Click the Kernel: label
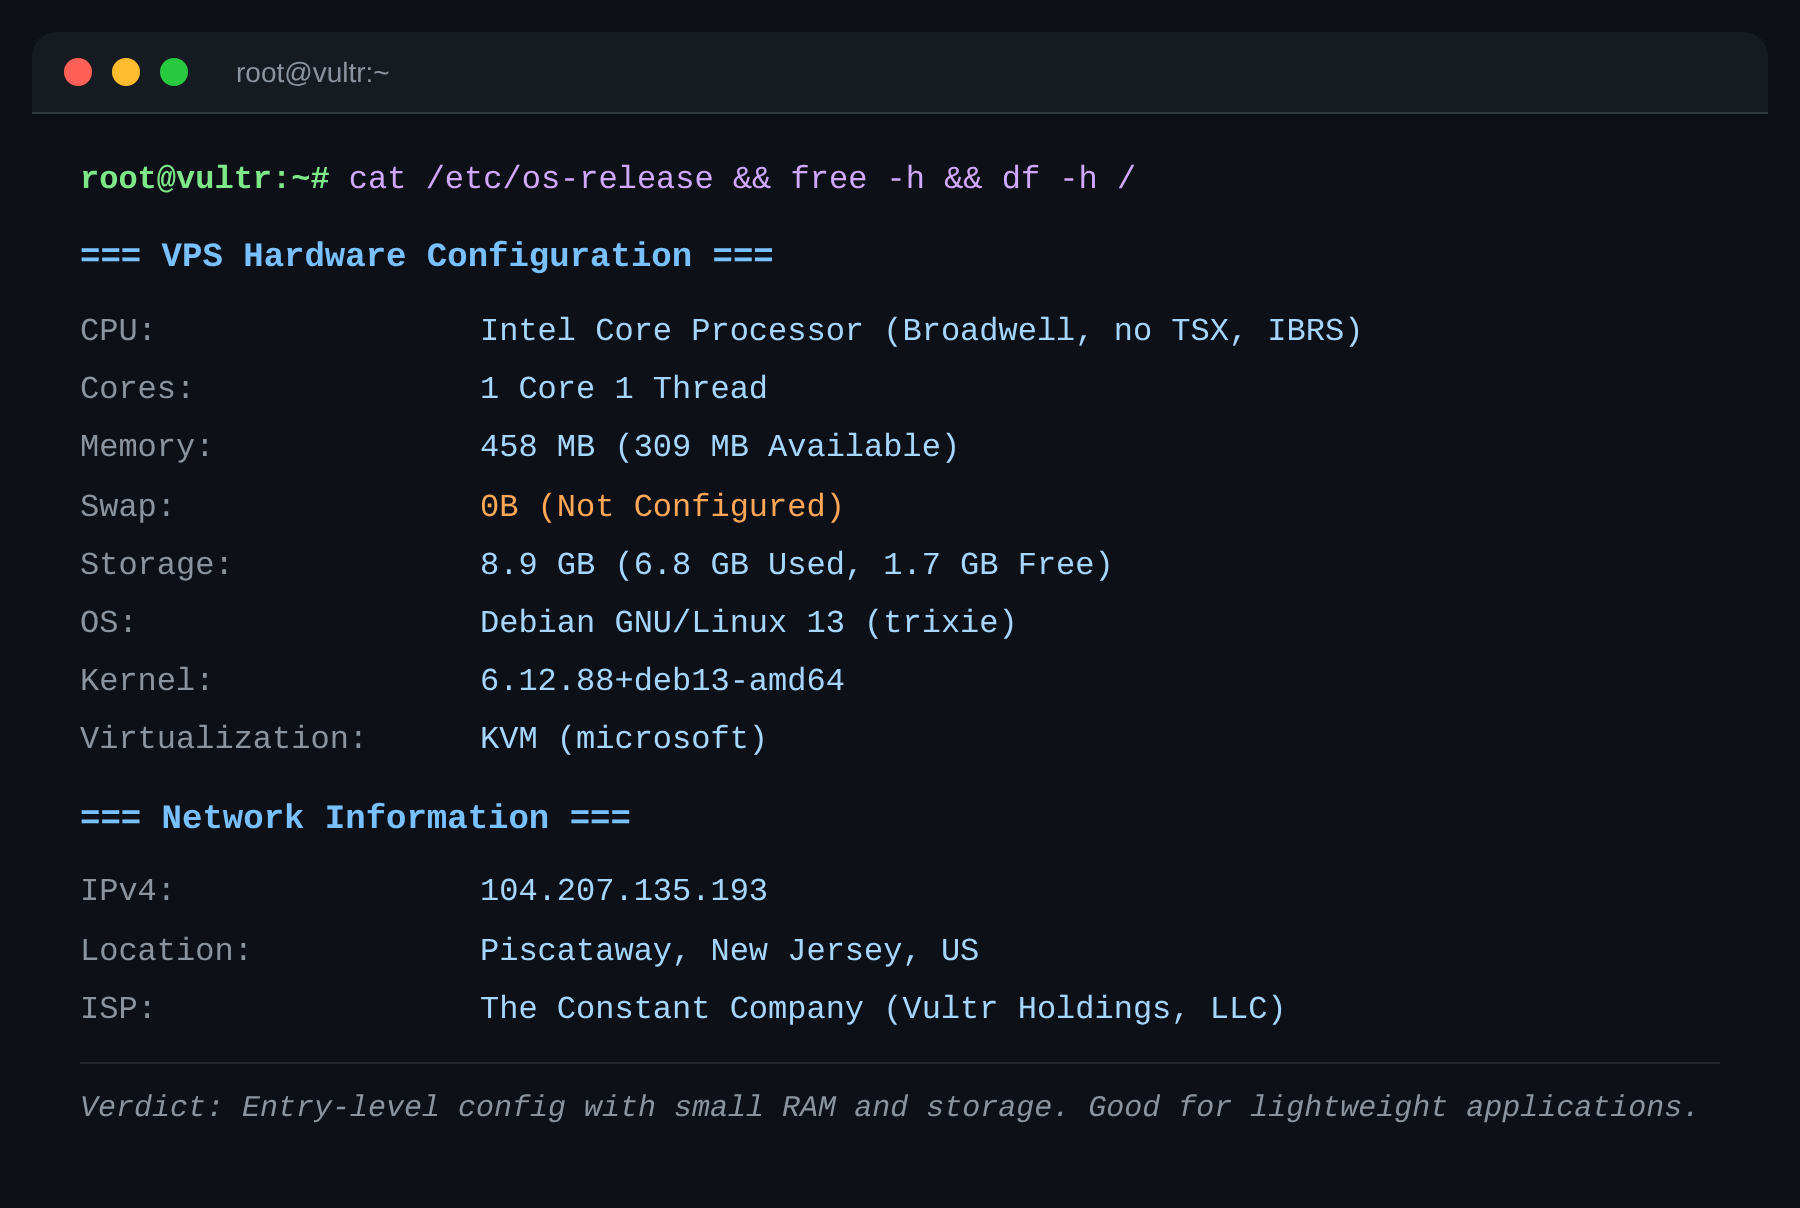The height and width of the screenshot is (1208, 1800). [146, 680]
